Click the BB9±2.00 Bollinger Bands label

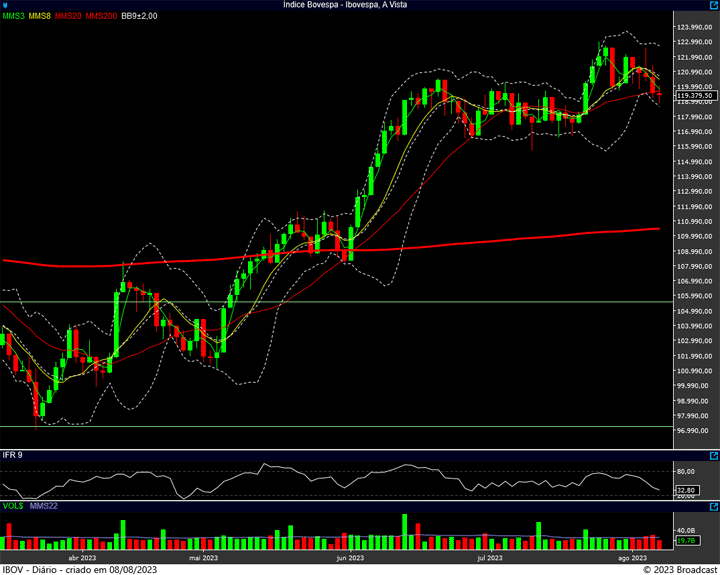(x=139, y=16)
